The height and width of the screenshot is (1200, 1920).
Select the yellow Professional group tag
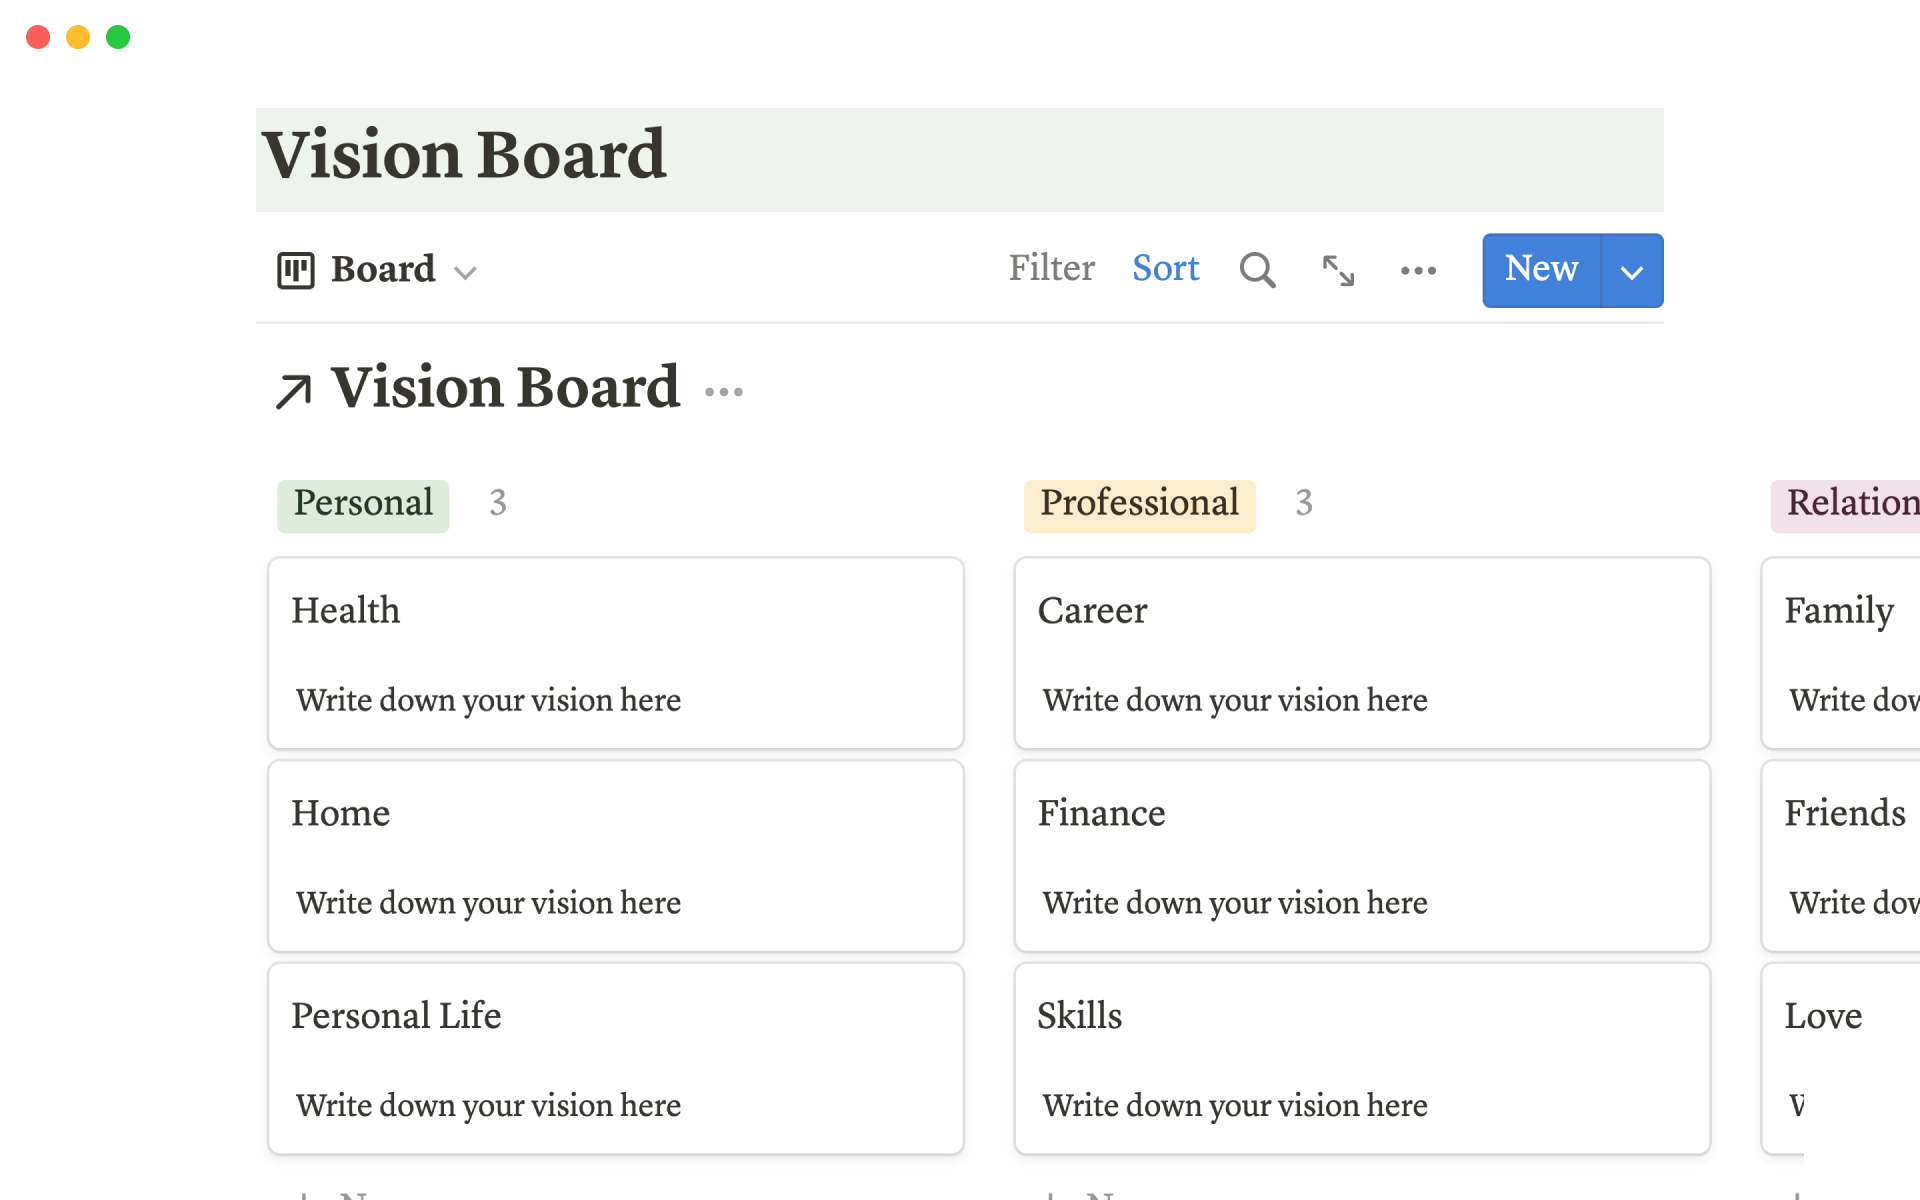pos(1139,504)
